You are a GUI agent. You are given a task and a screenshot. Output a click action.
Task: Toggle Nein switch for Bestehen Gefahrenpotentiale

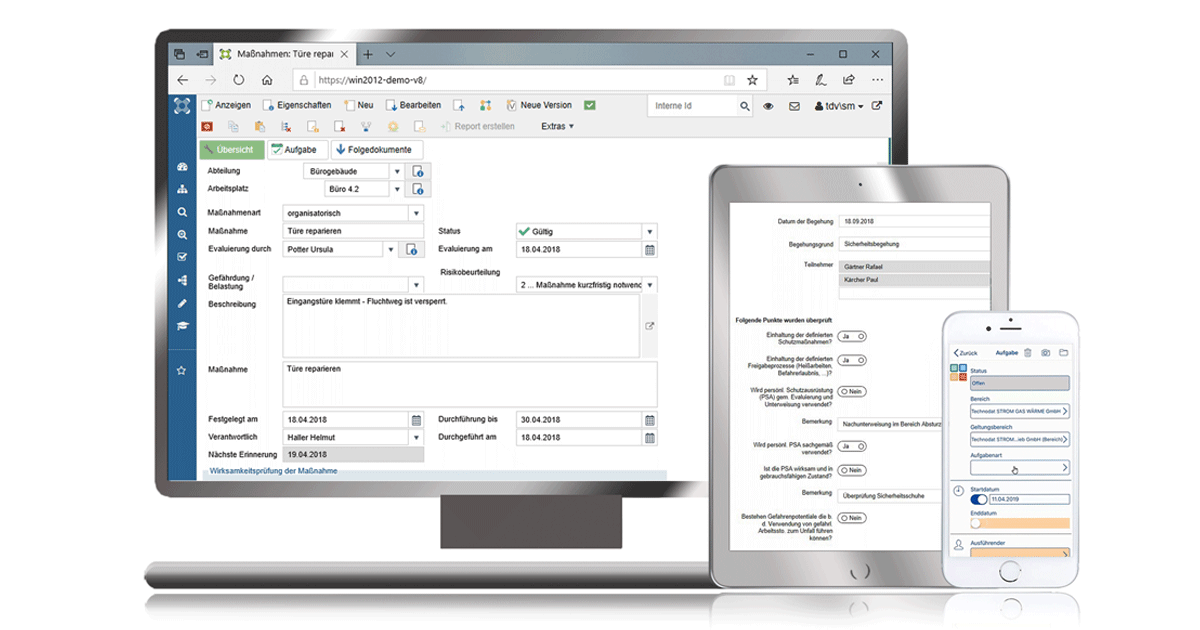pyautogui.click(x=853, y=518)
